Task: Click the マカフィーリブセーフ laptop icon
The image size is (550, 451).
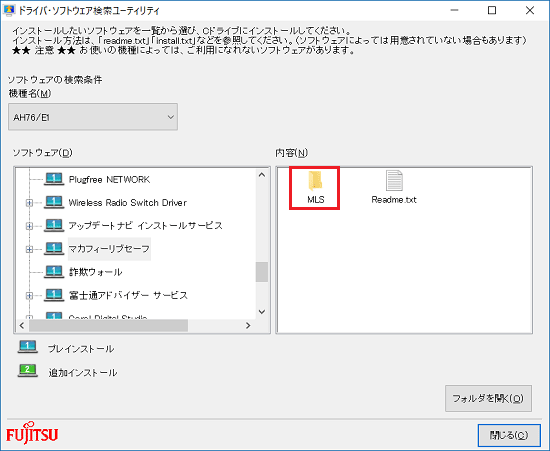Action: pos(54,249)
